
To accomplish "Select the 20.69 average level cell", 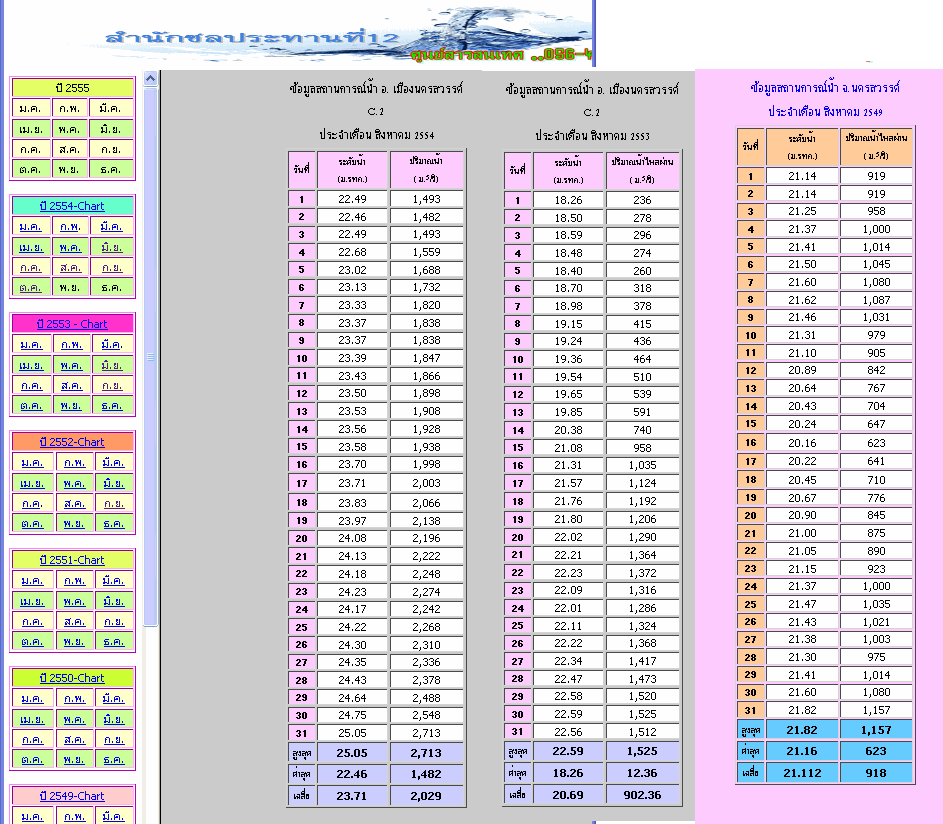I will pos(568,795).
